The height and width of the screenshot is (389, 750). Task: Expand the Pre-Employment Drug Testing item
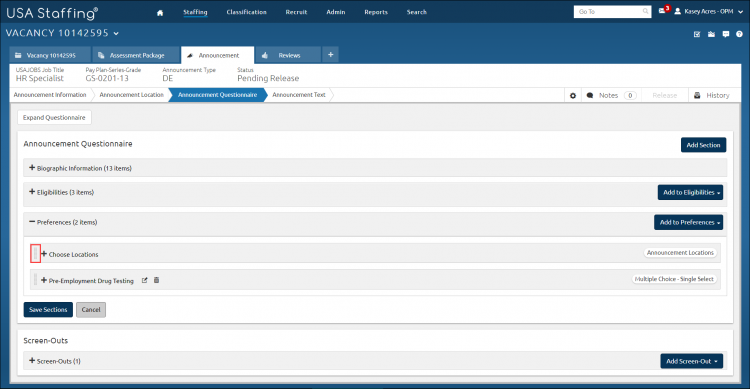(x=44, y=280)
